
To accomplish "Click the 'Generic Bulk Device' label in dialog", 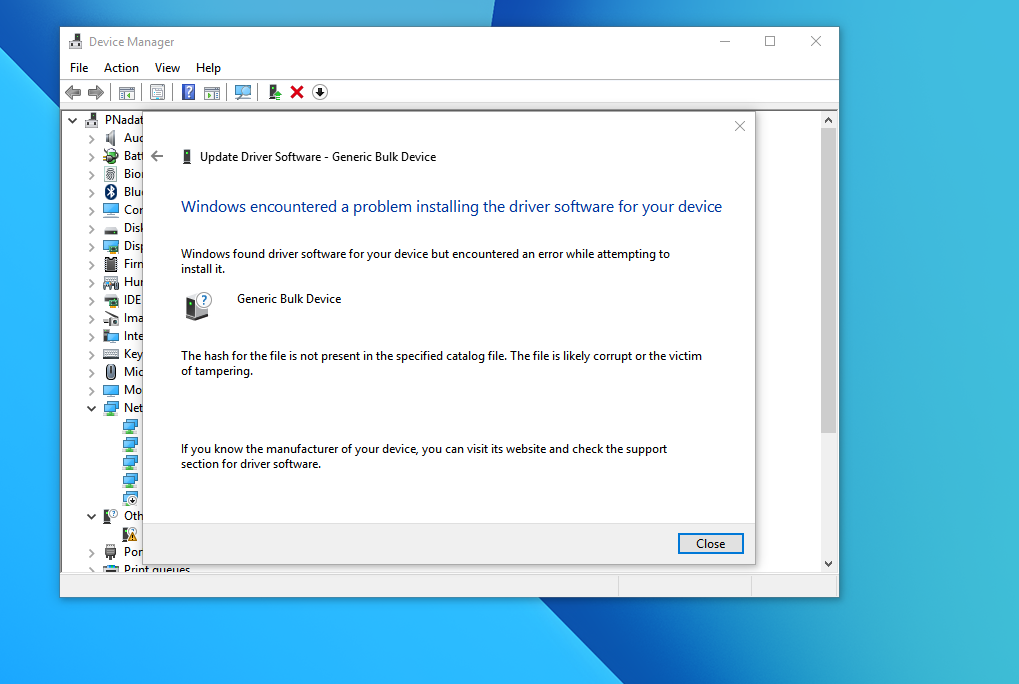I will tap(289, 299).
